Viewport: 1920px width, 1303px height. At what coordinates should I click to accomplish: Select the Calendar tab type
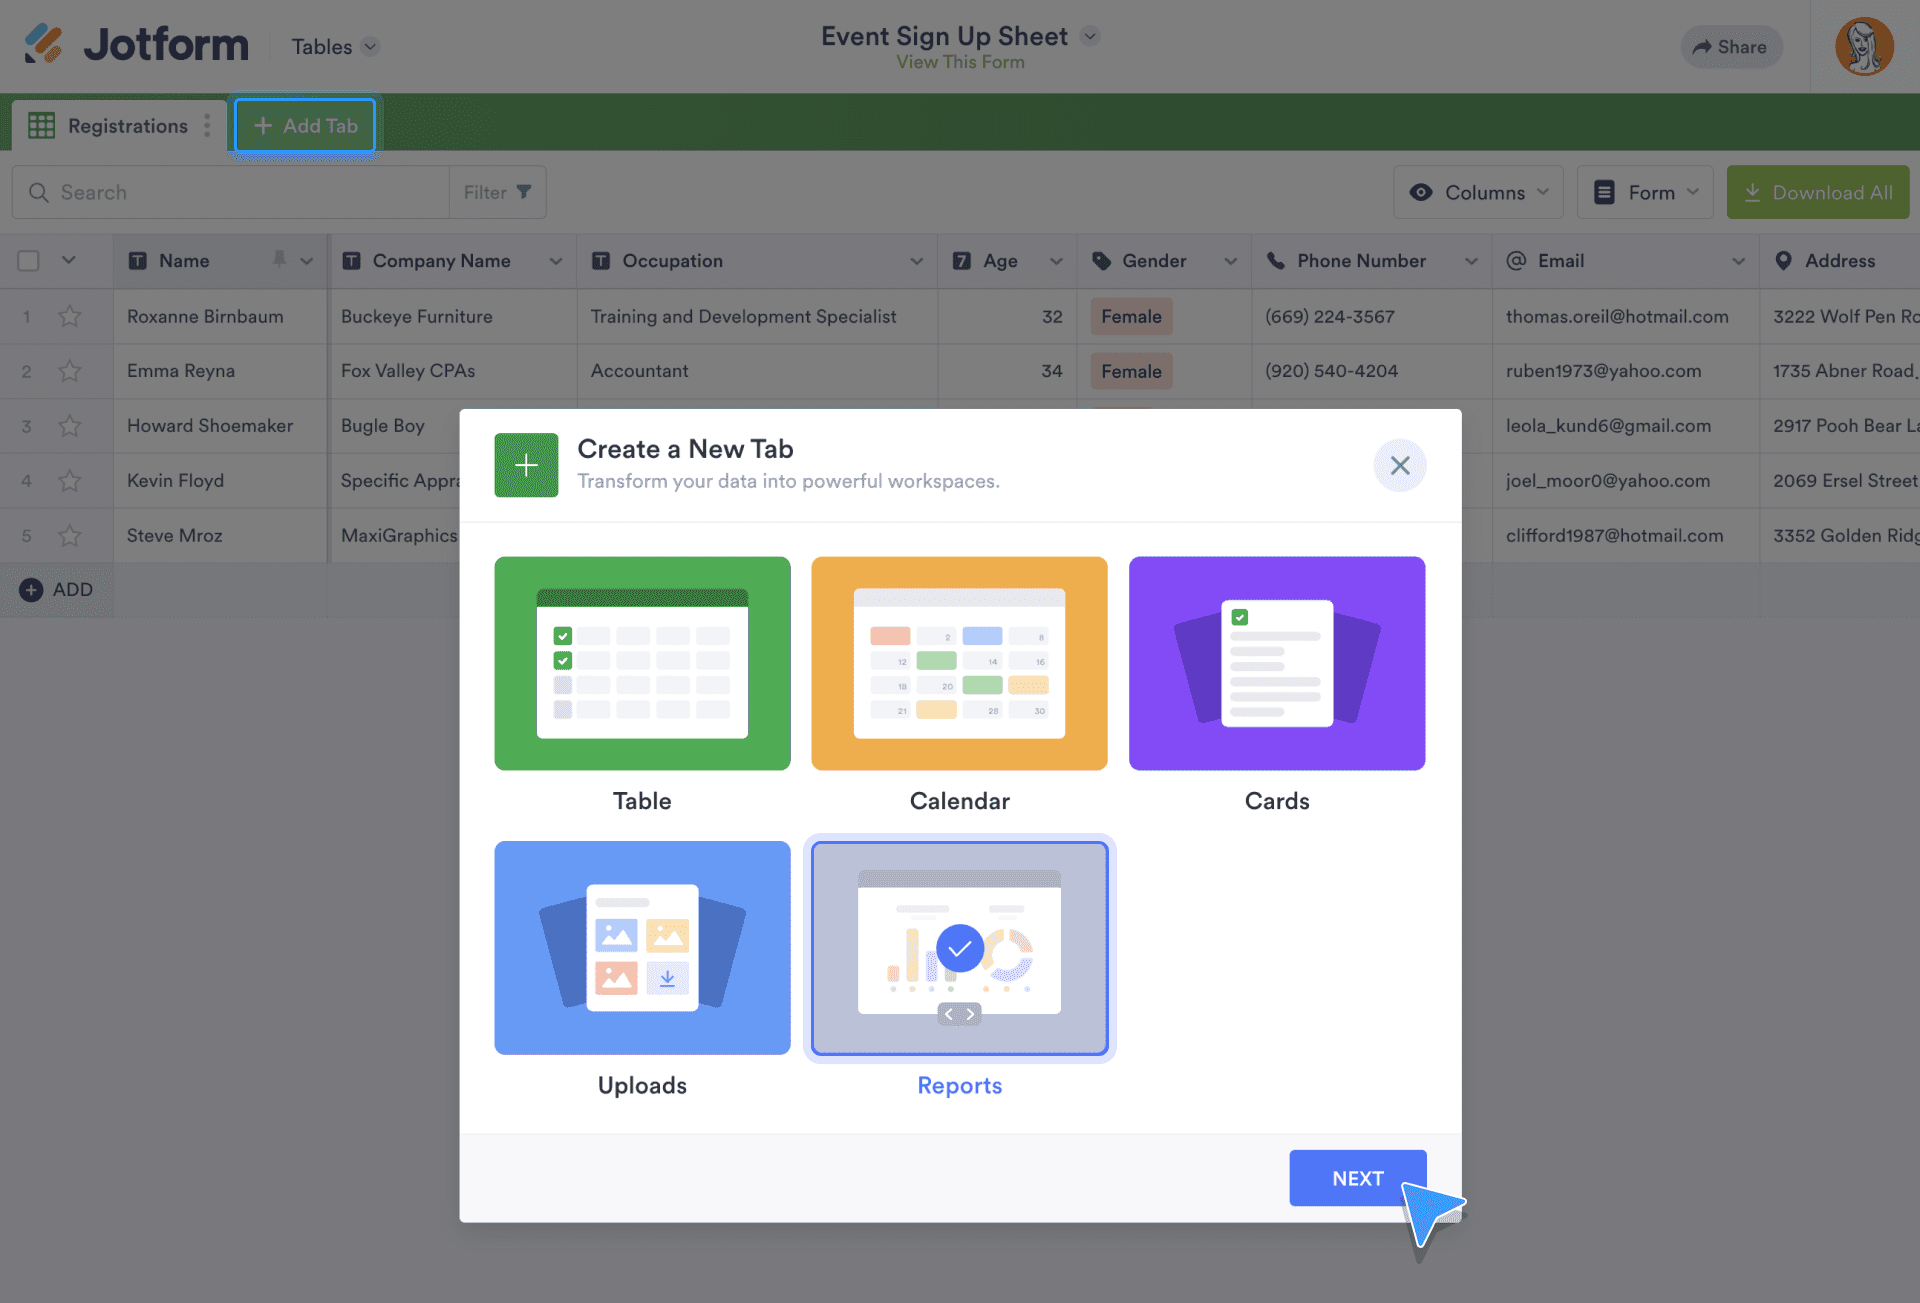pos(959,663)
